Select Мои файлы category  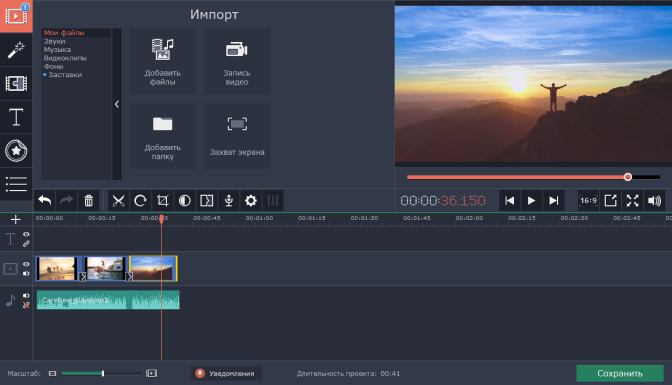64,33
